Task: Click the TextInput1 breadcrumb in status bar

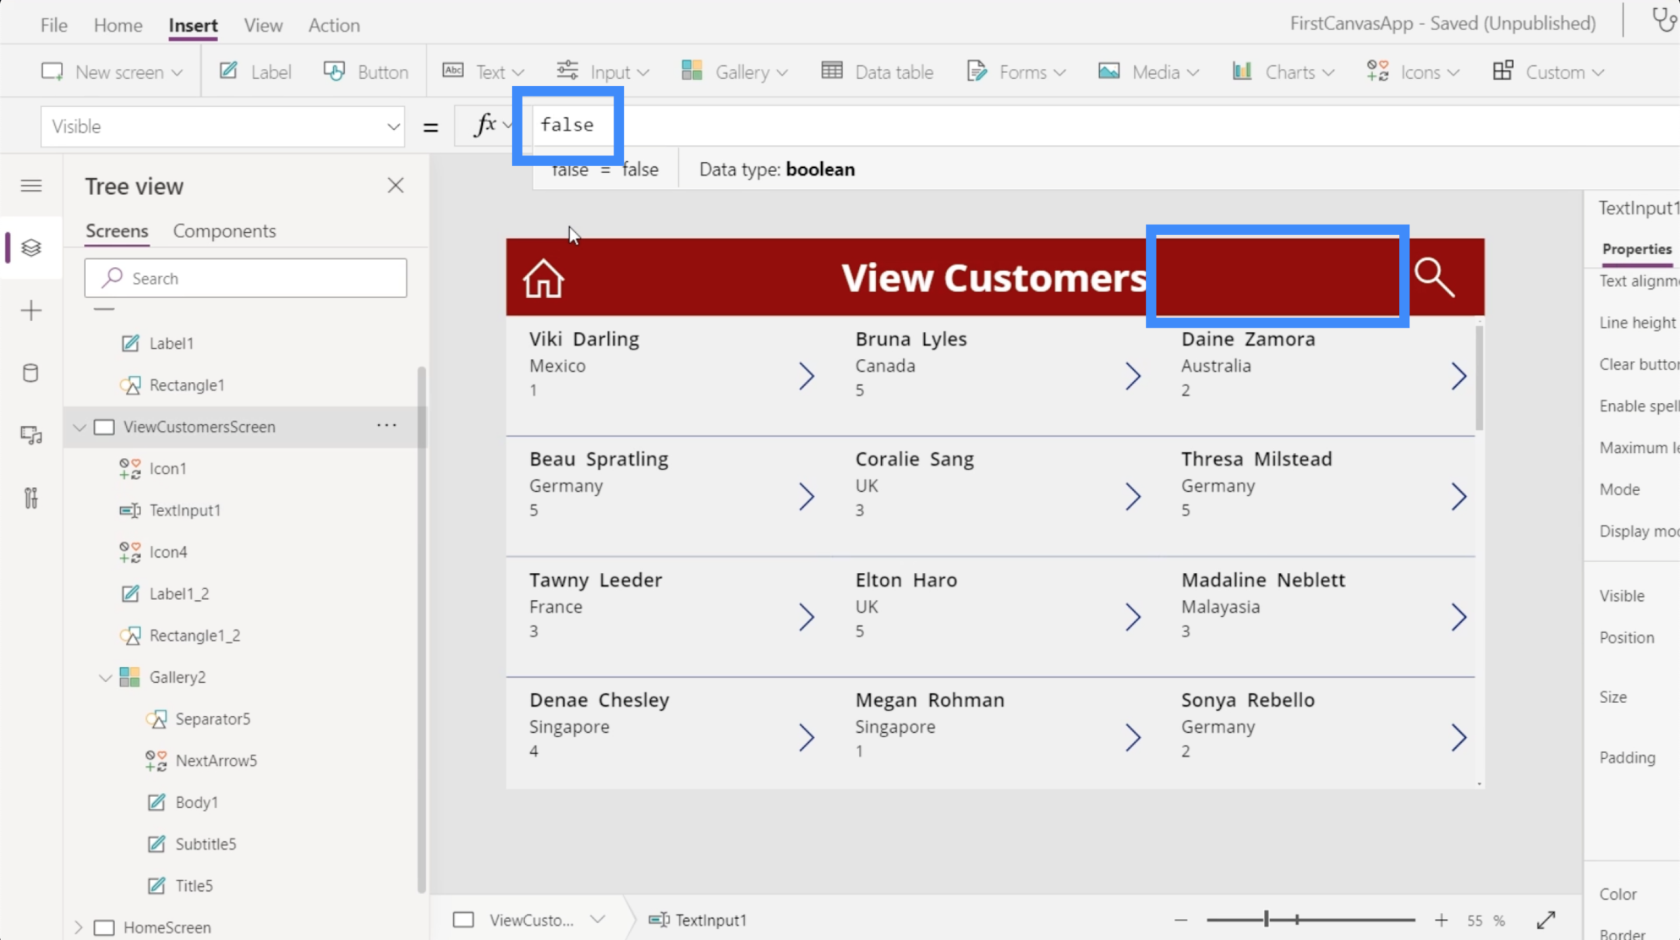Action: [698, 920]
